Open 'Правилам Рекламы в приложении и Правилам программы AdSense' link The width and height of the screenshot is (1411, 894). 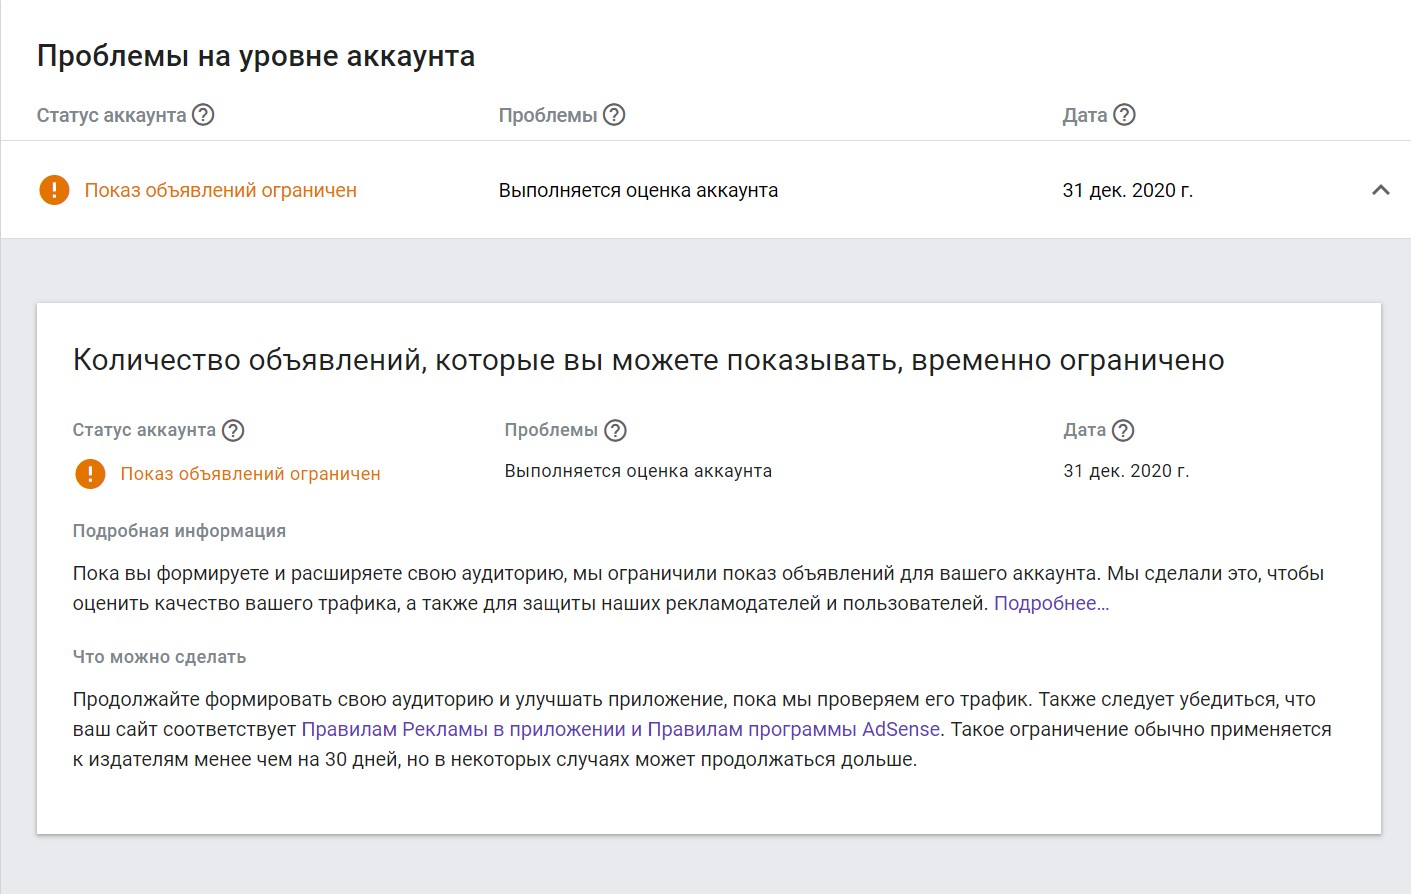click(x=620, y=729)
